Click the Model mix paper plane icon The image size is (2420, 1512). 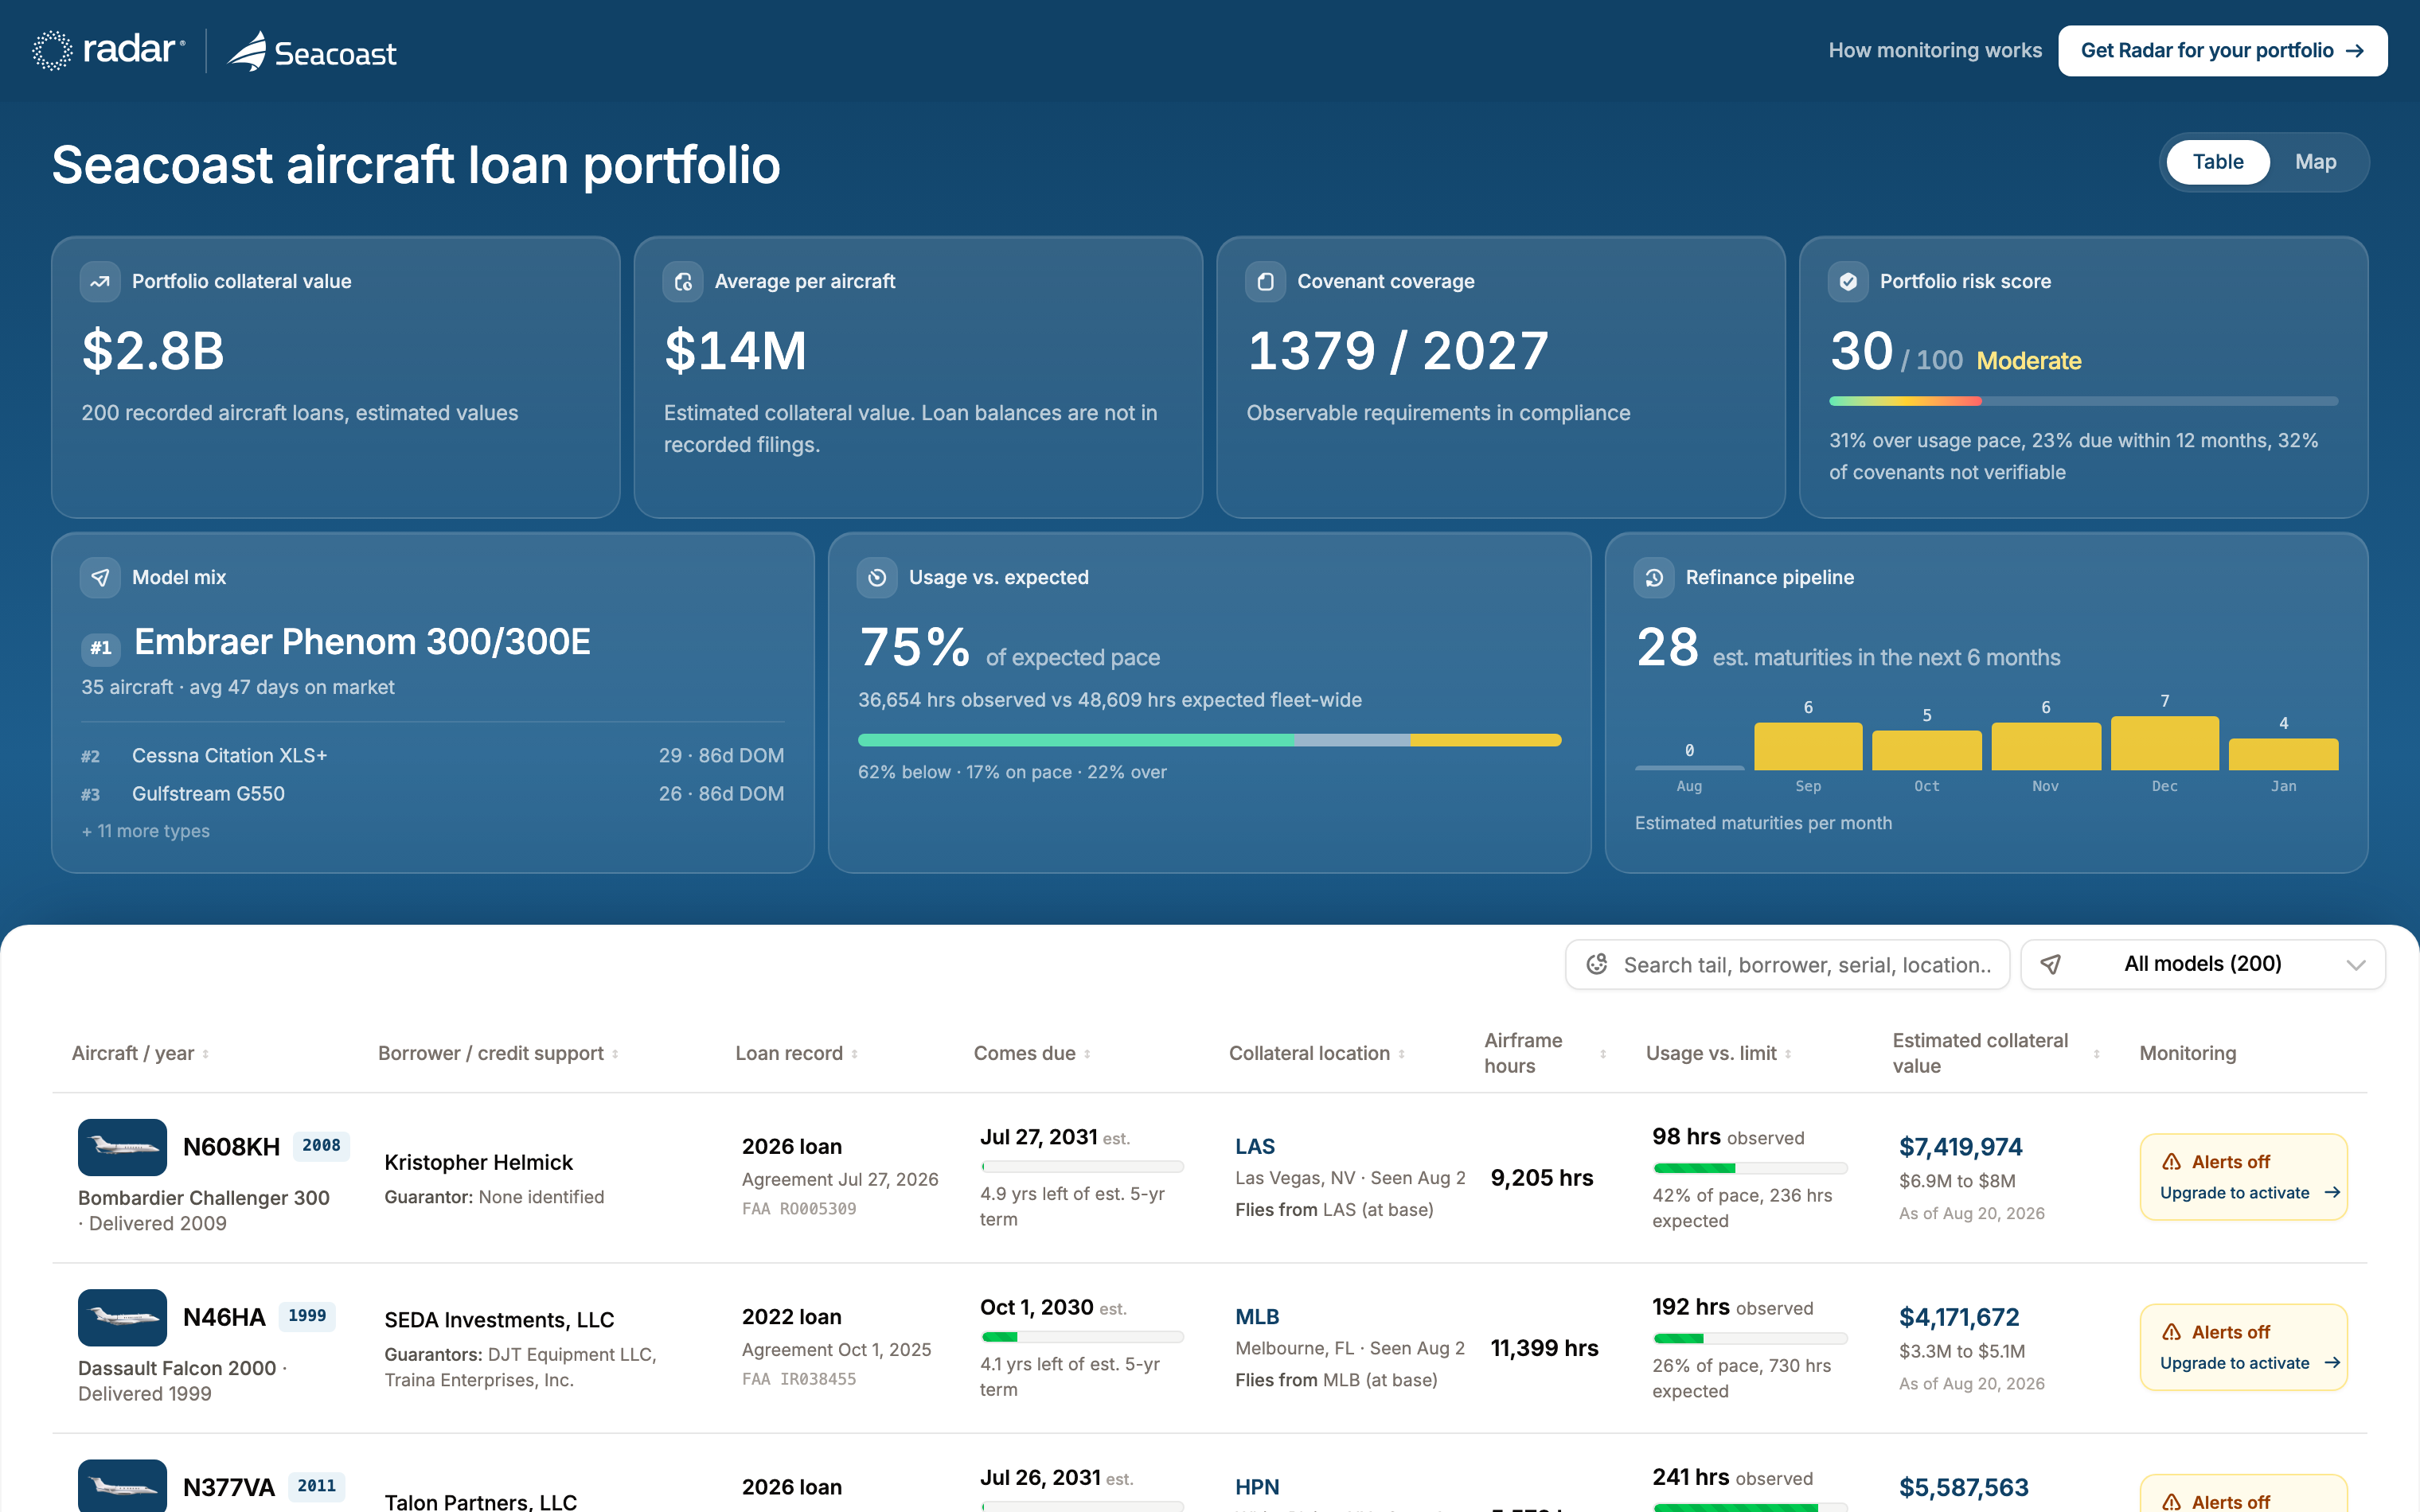coord(100,578)
